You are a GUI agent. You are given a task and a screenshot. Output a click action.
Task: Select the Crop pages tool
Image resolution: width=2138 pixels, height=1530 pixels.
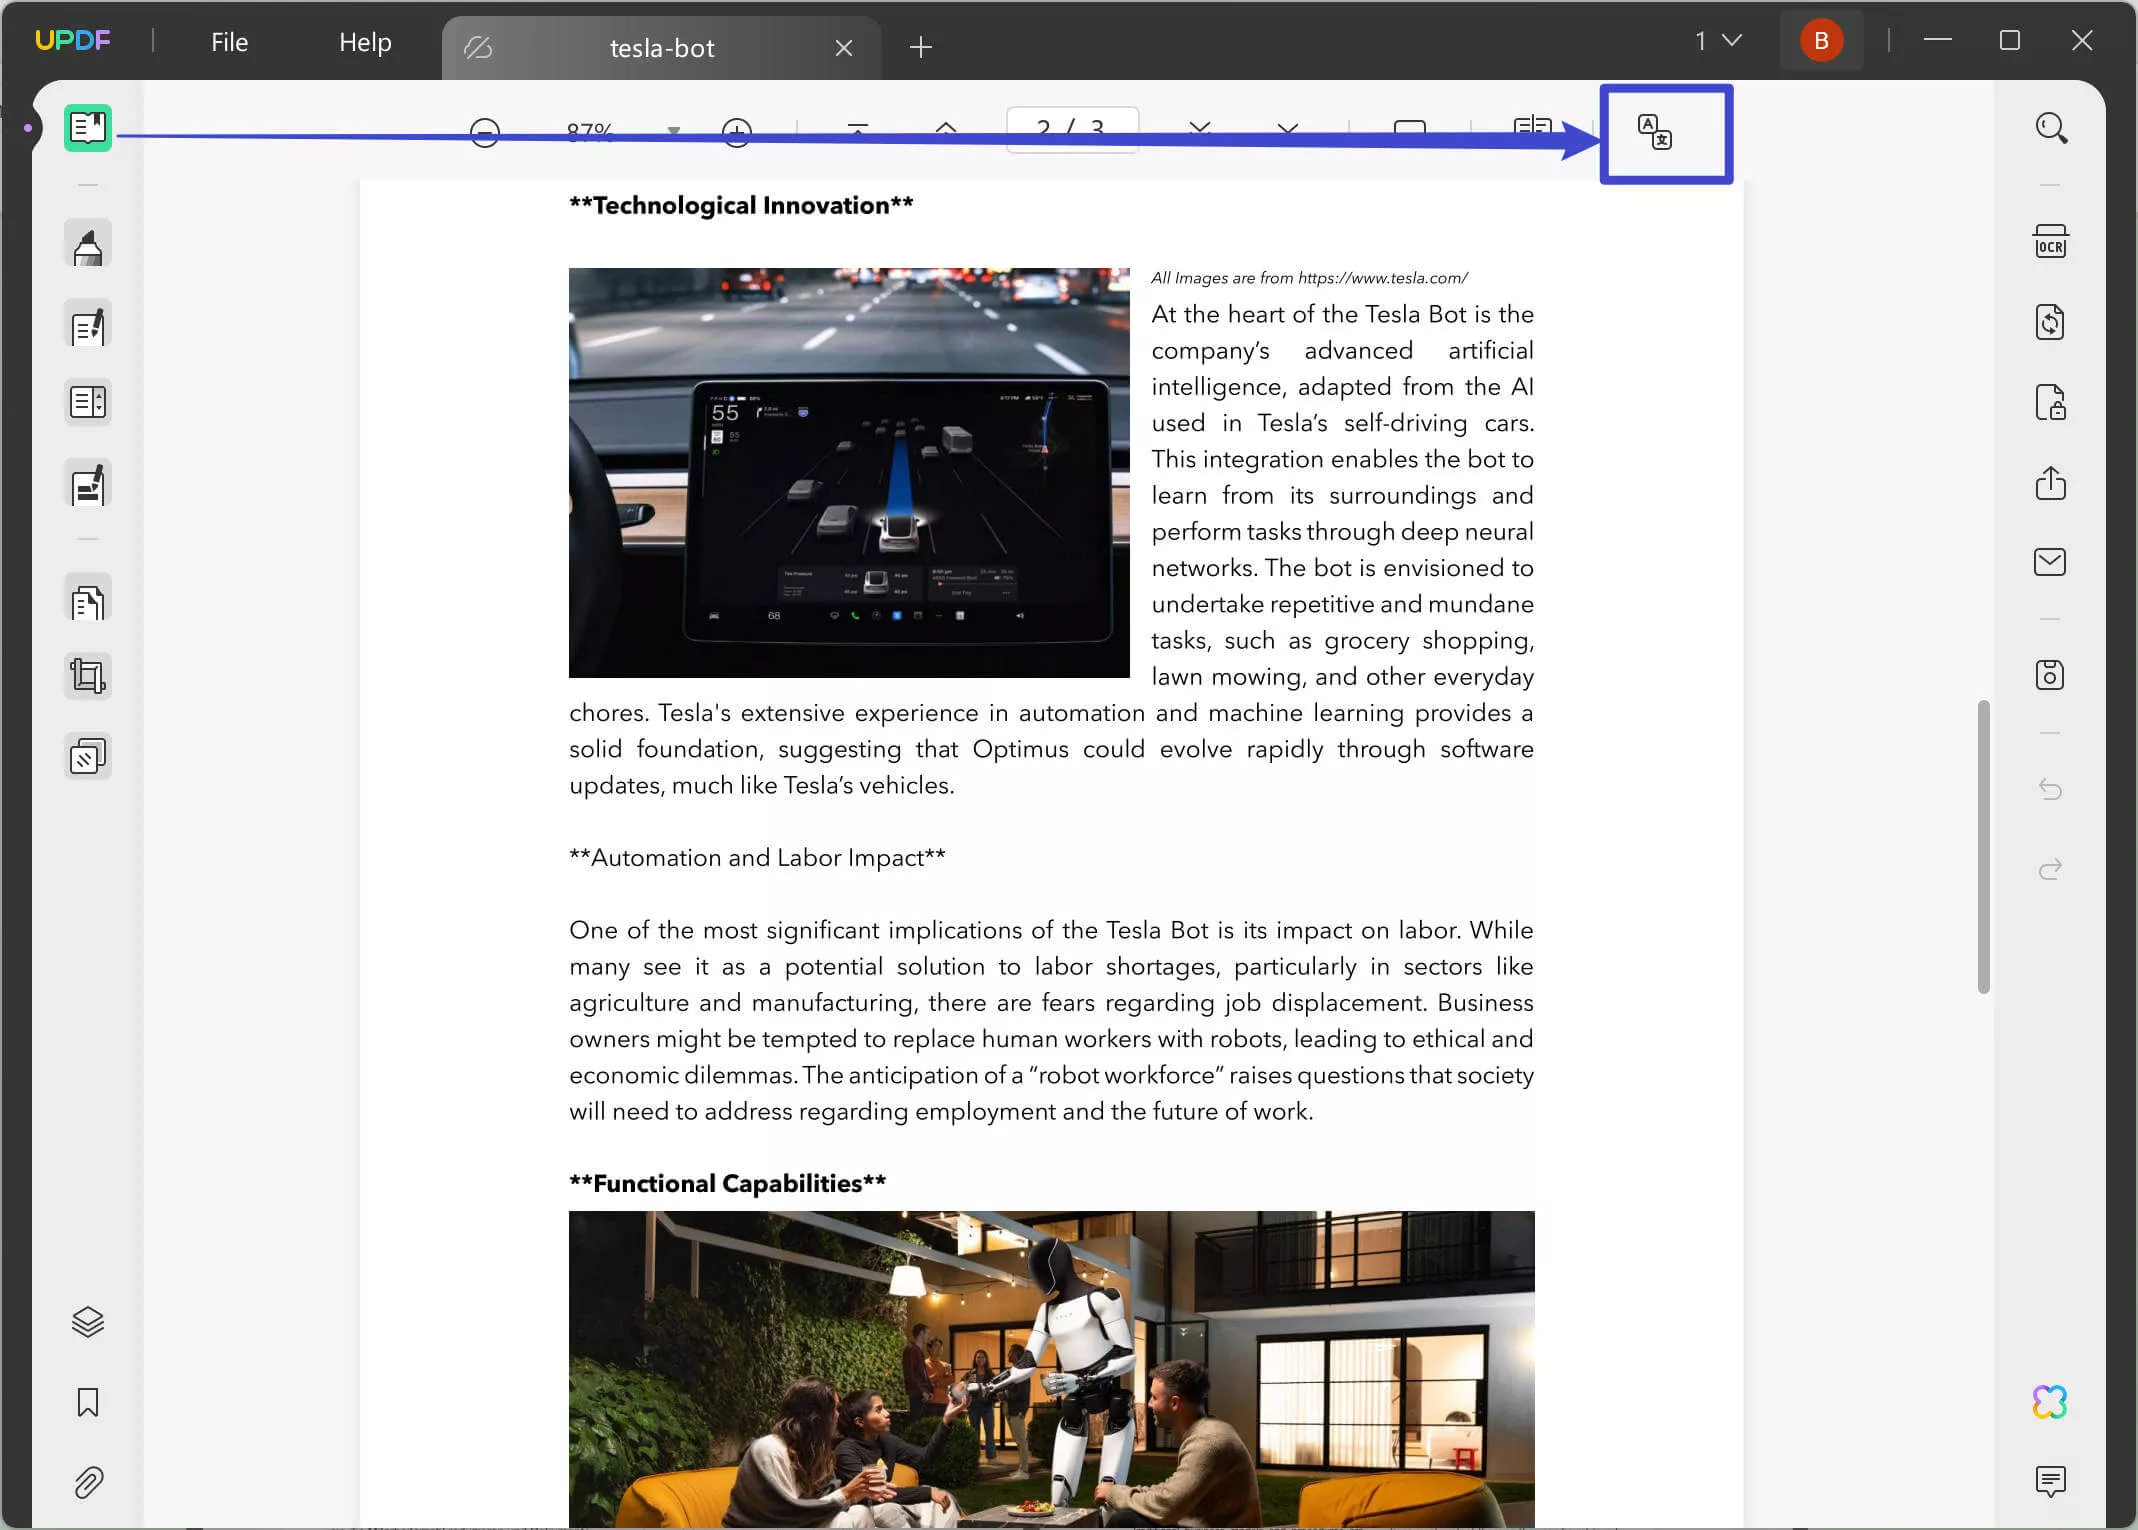(x=87, y=675)
